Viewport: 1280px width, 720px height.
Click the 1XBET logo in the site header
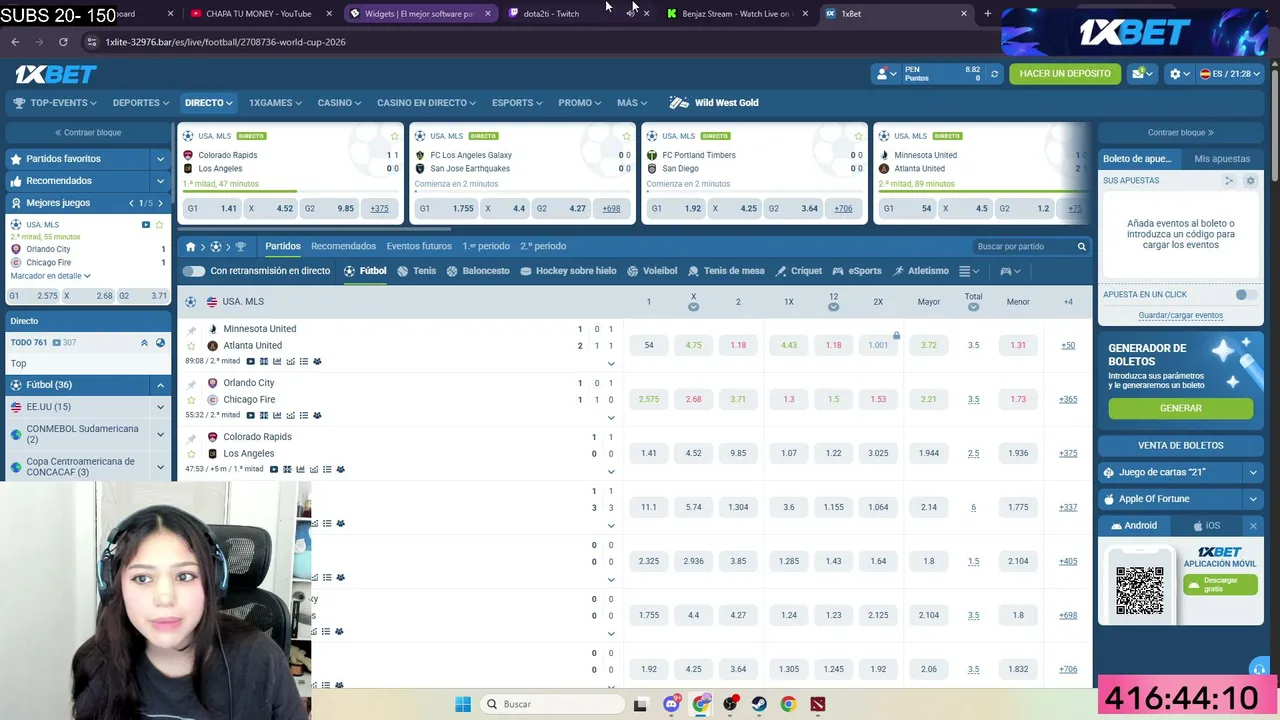56,74
